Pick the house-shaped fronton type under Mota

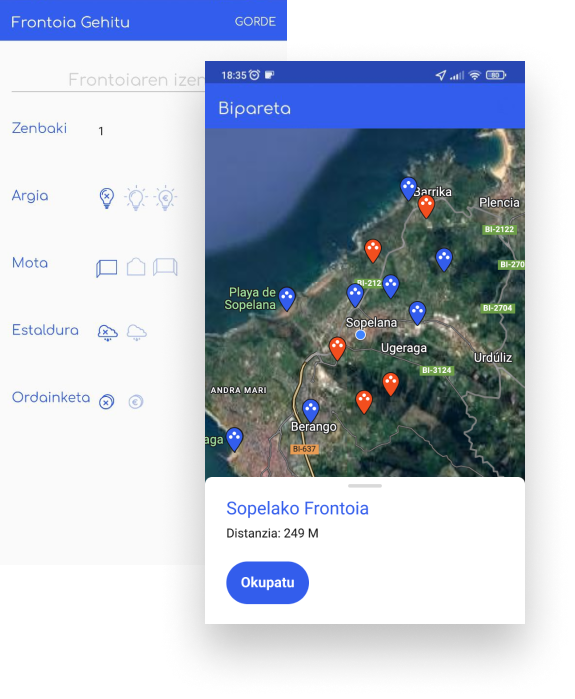(136, 267)
